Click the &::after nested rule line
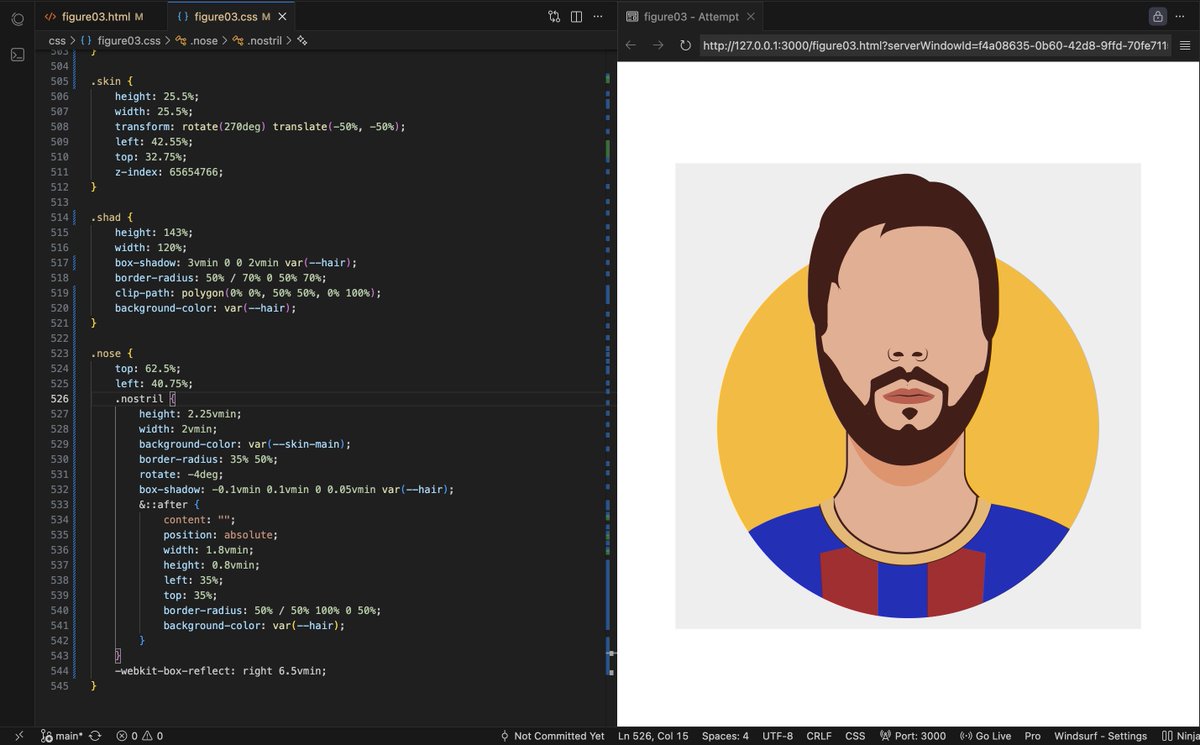The height and width of the screenshot is (745, 1200). (170, 505)
